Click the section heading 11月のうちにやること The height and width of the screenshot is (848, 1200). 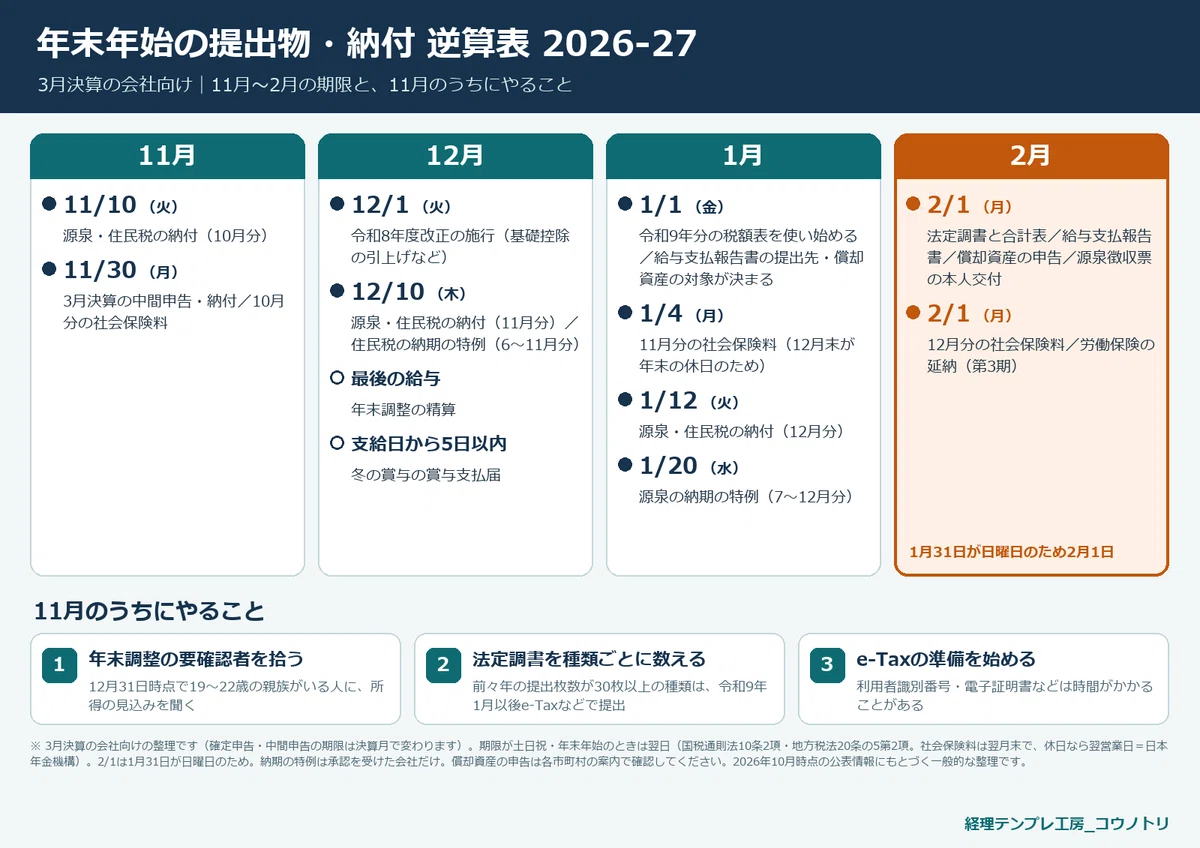click(149, 611)
